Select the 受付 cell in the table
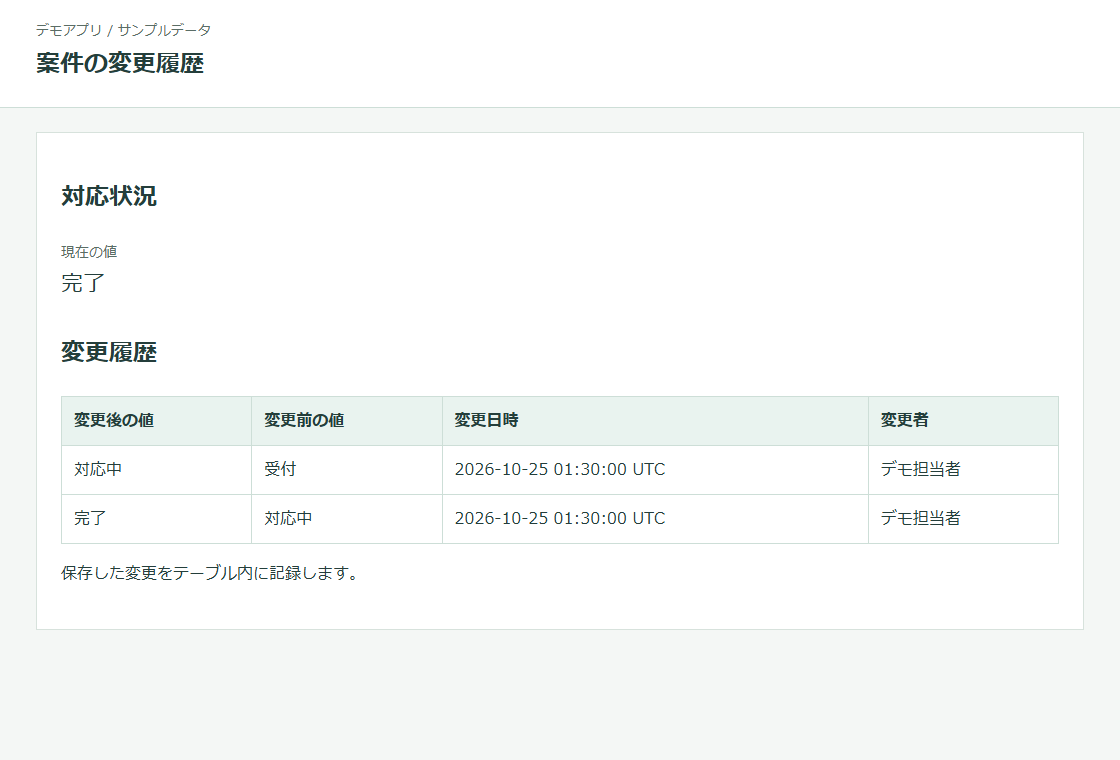Image resolution: width=1120 pixels, height=760 pixels. tap(347, 470)
